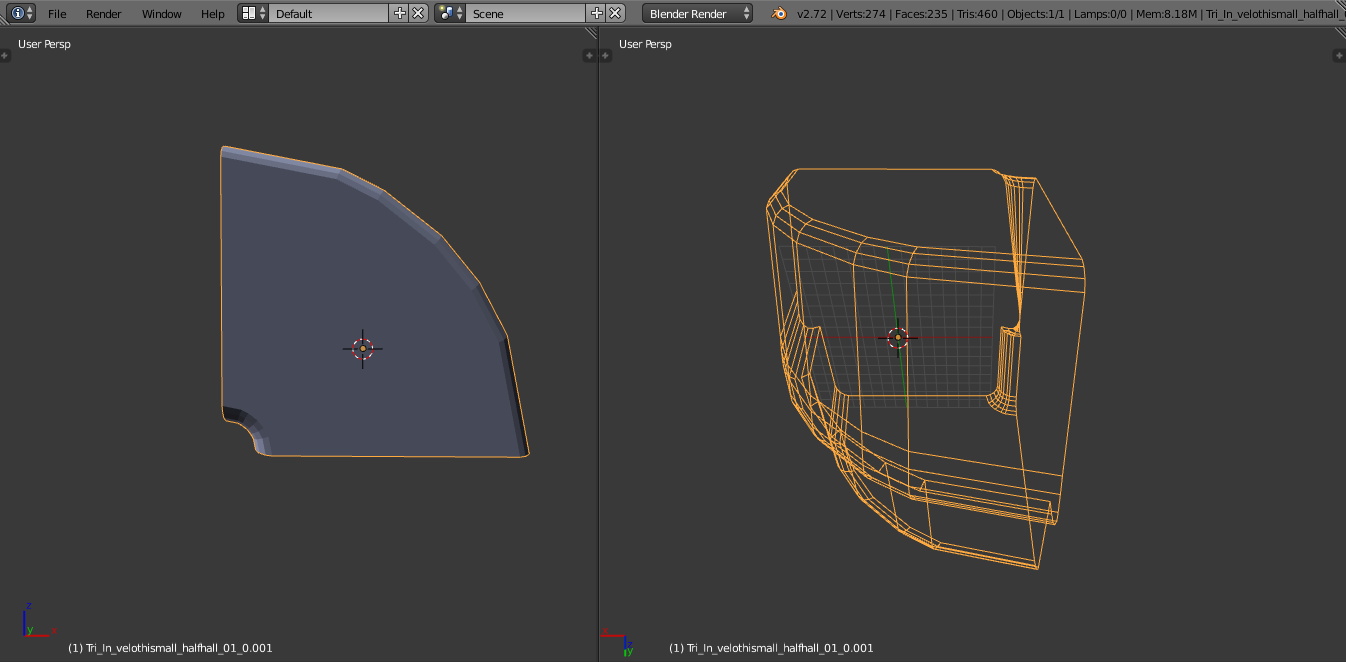
Task: Add a new screen layout with plus
Action: (x=400, y=13)
